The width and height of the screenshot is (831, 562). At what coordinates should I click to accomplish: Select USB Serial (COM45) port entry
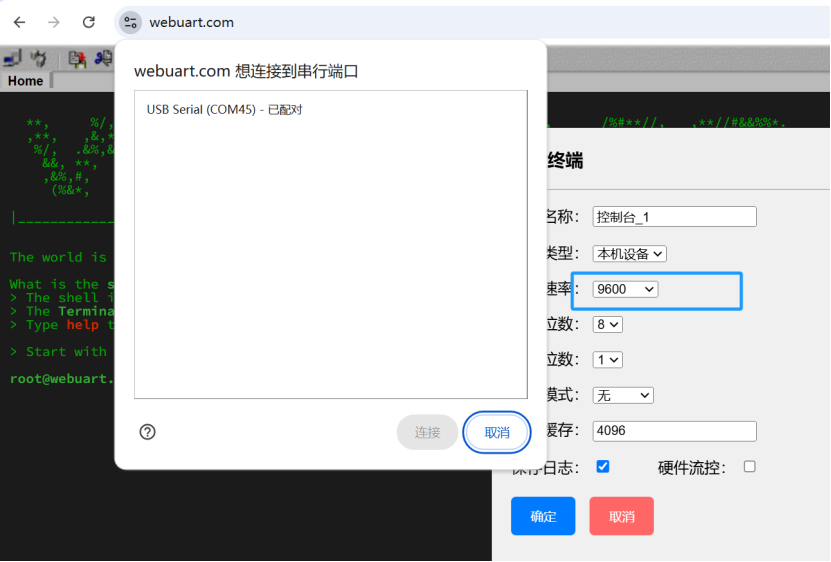331,110
